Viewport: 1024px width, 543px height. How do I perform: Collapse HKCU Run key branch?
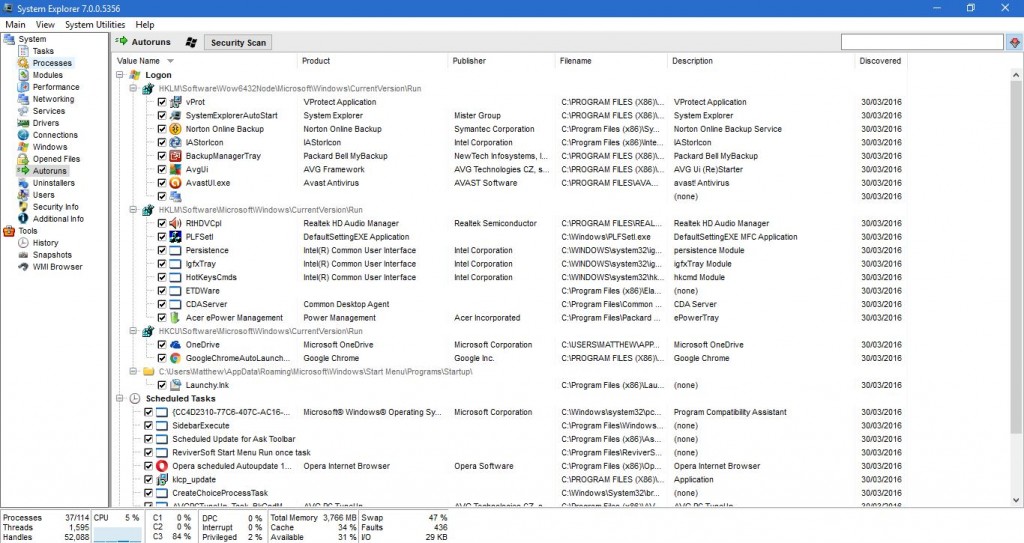coord(133,331)
